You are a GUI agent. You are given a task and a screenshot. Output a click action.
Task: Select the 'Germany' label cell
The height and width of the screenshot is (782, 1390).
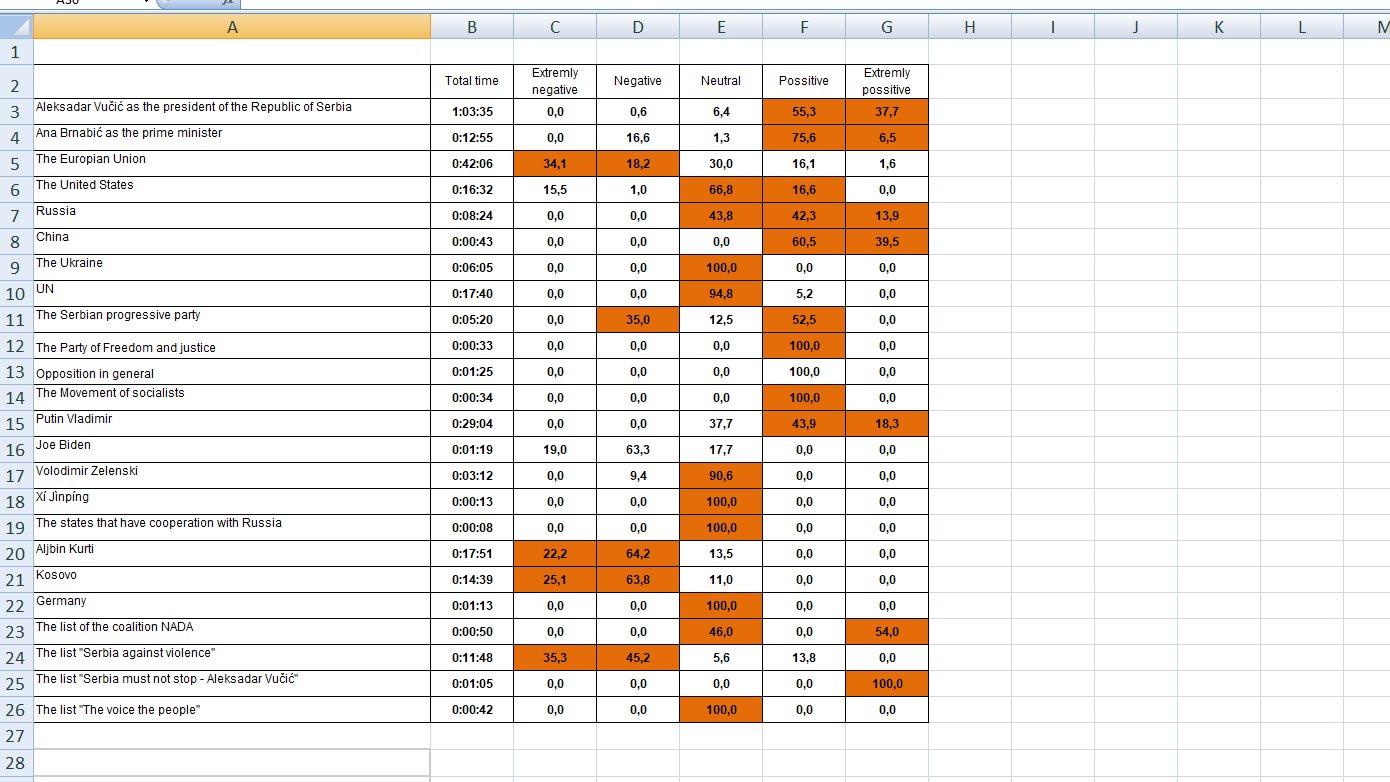(x=232, y=605)
